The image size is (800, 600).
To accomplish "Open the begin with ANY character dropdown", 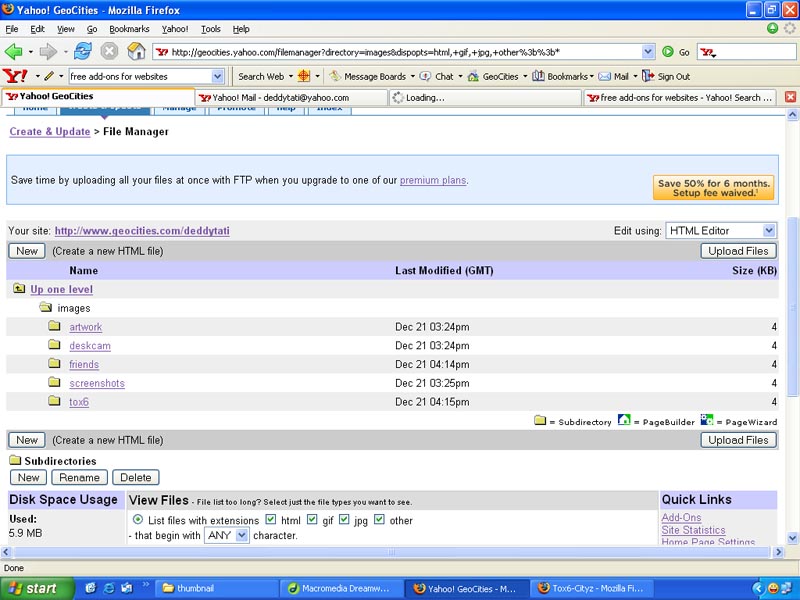I will [x=227, y=535].
